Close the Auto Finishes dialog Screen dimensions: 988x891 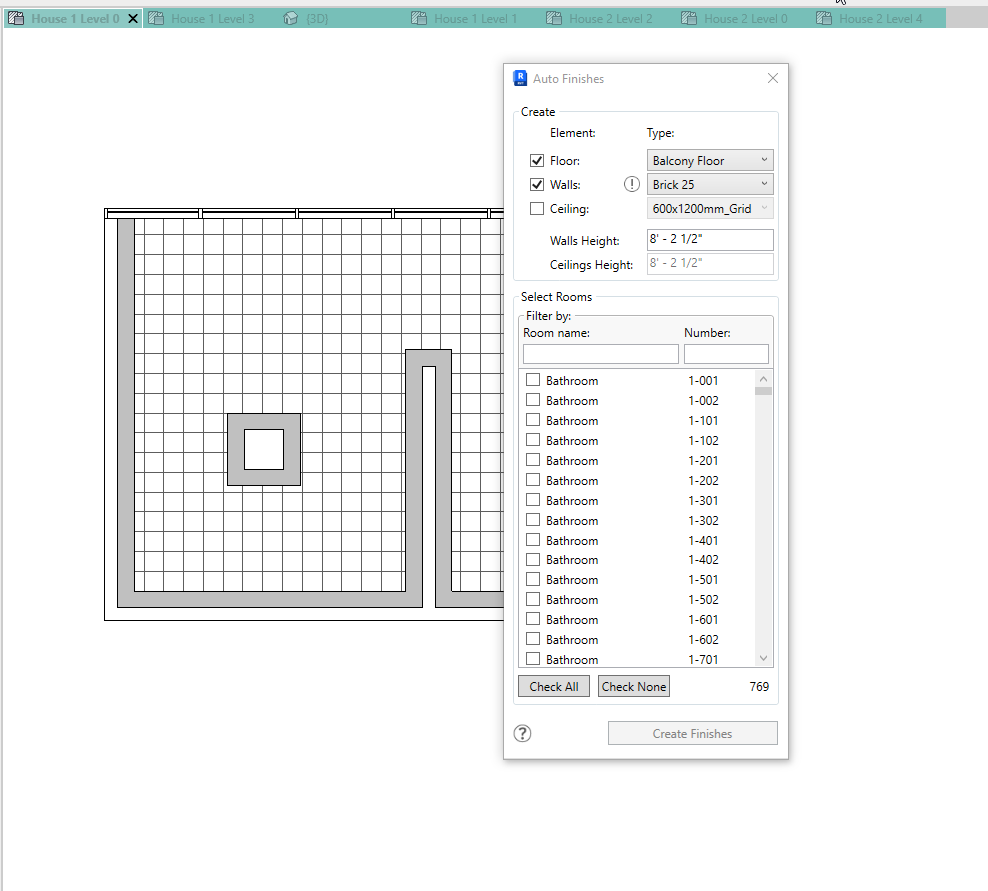(x=773, y=78)
